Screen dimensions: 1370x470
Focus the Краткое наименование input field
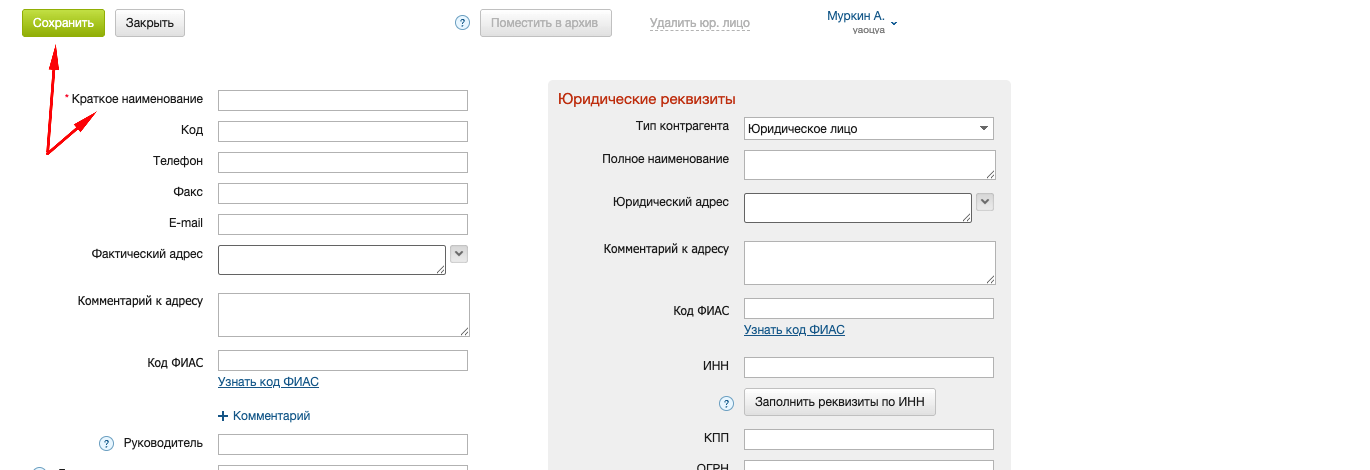(342, 100)
